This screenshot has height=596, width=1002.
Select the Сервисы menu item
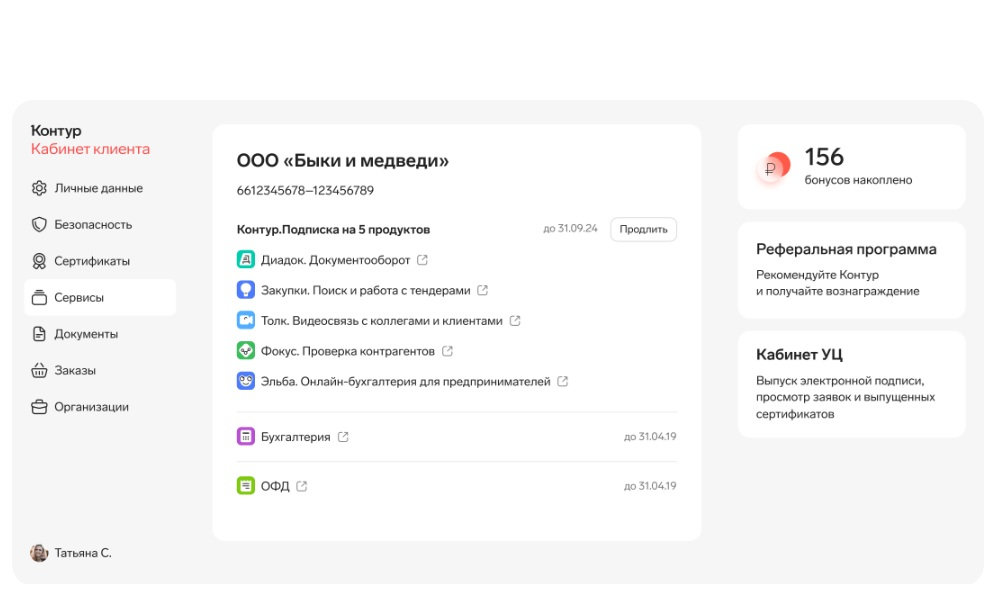[x=100, y=297]
